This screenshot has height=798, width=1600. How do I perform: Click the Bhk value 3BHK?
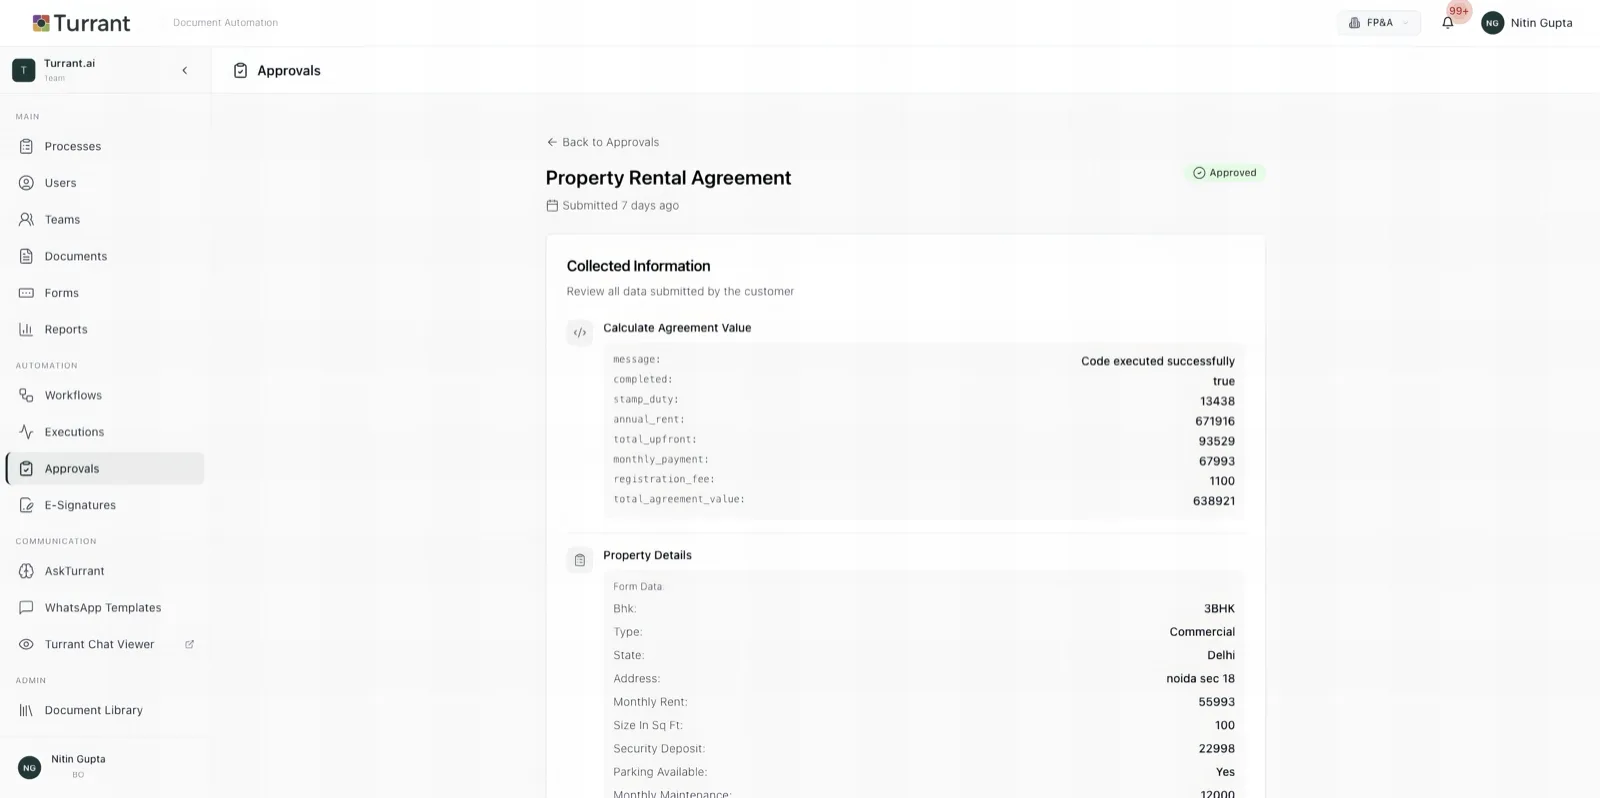point(1219,608)
